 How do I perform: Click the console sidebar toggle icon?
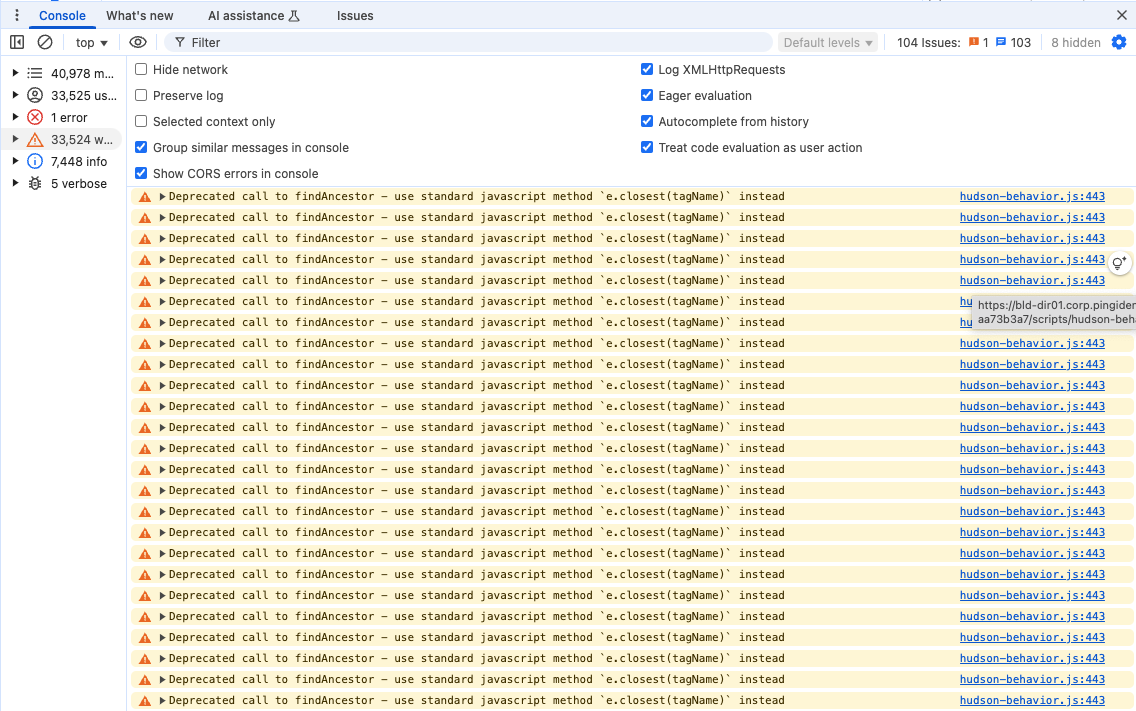click(x=17, y=42)
